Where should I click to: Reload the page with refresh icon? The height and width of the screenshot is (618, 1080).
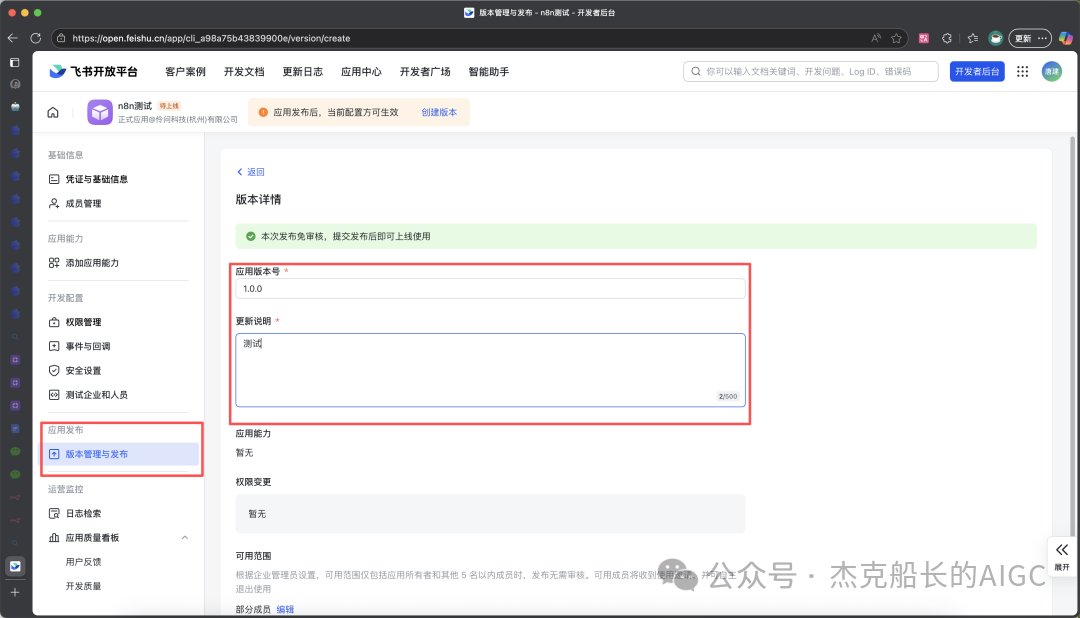click(x=36, y=38)
